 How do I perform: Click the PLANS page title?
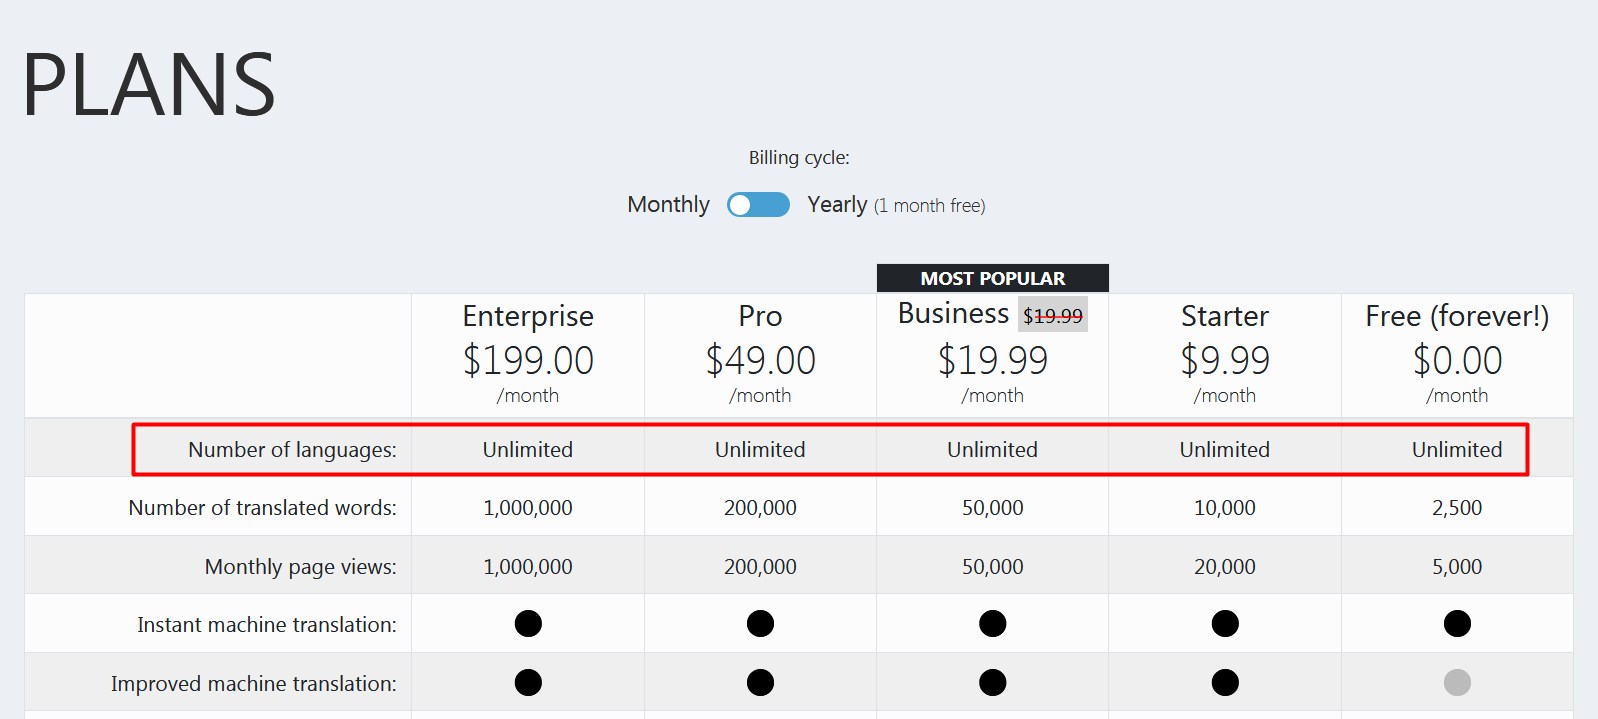coord(148,84)
